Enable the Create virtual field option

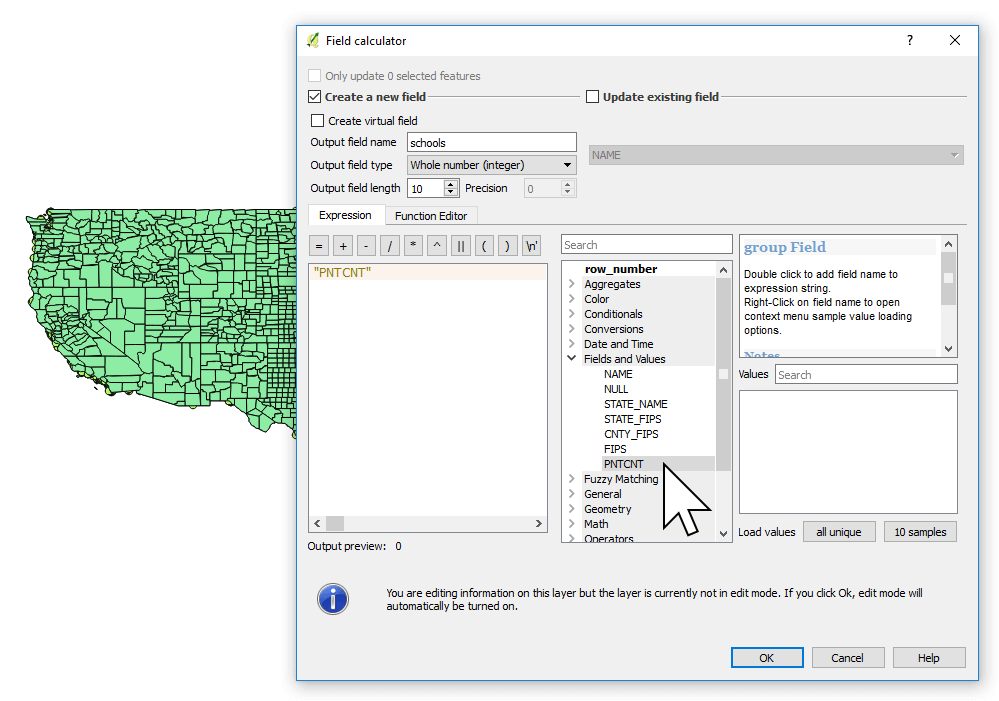[x=315, y=119]
